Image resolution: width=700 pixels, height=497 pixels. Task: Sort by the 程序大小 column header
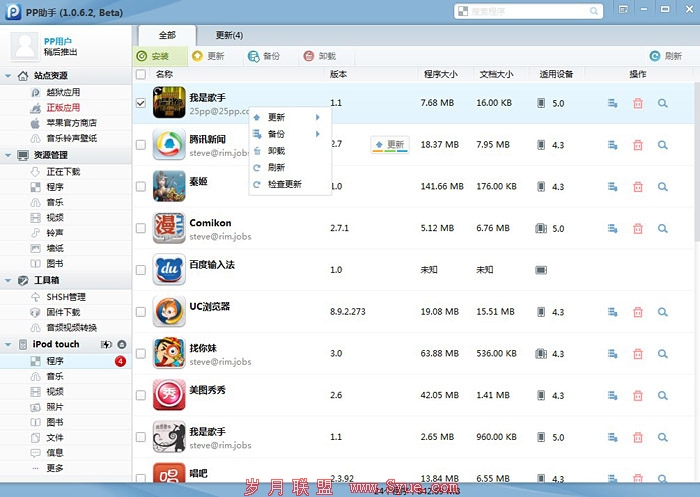441,74
